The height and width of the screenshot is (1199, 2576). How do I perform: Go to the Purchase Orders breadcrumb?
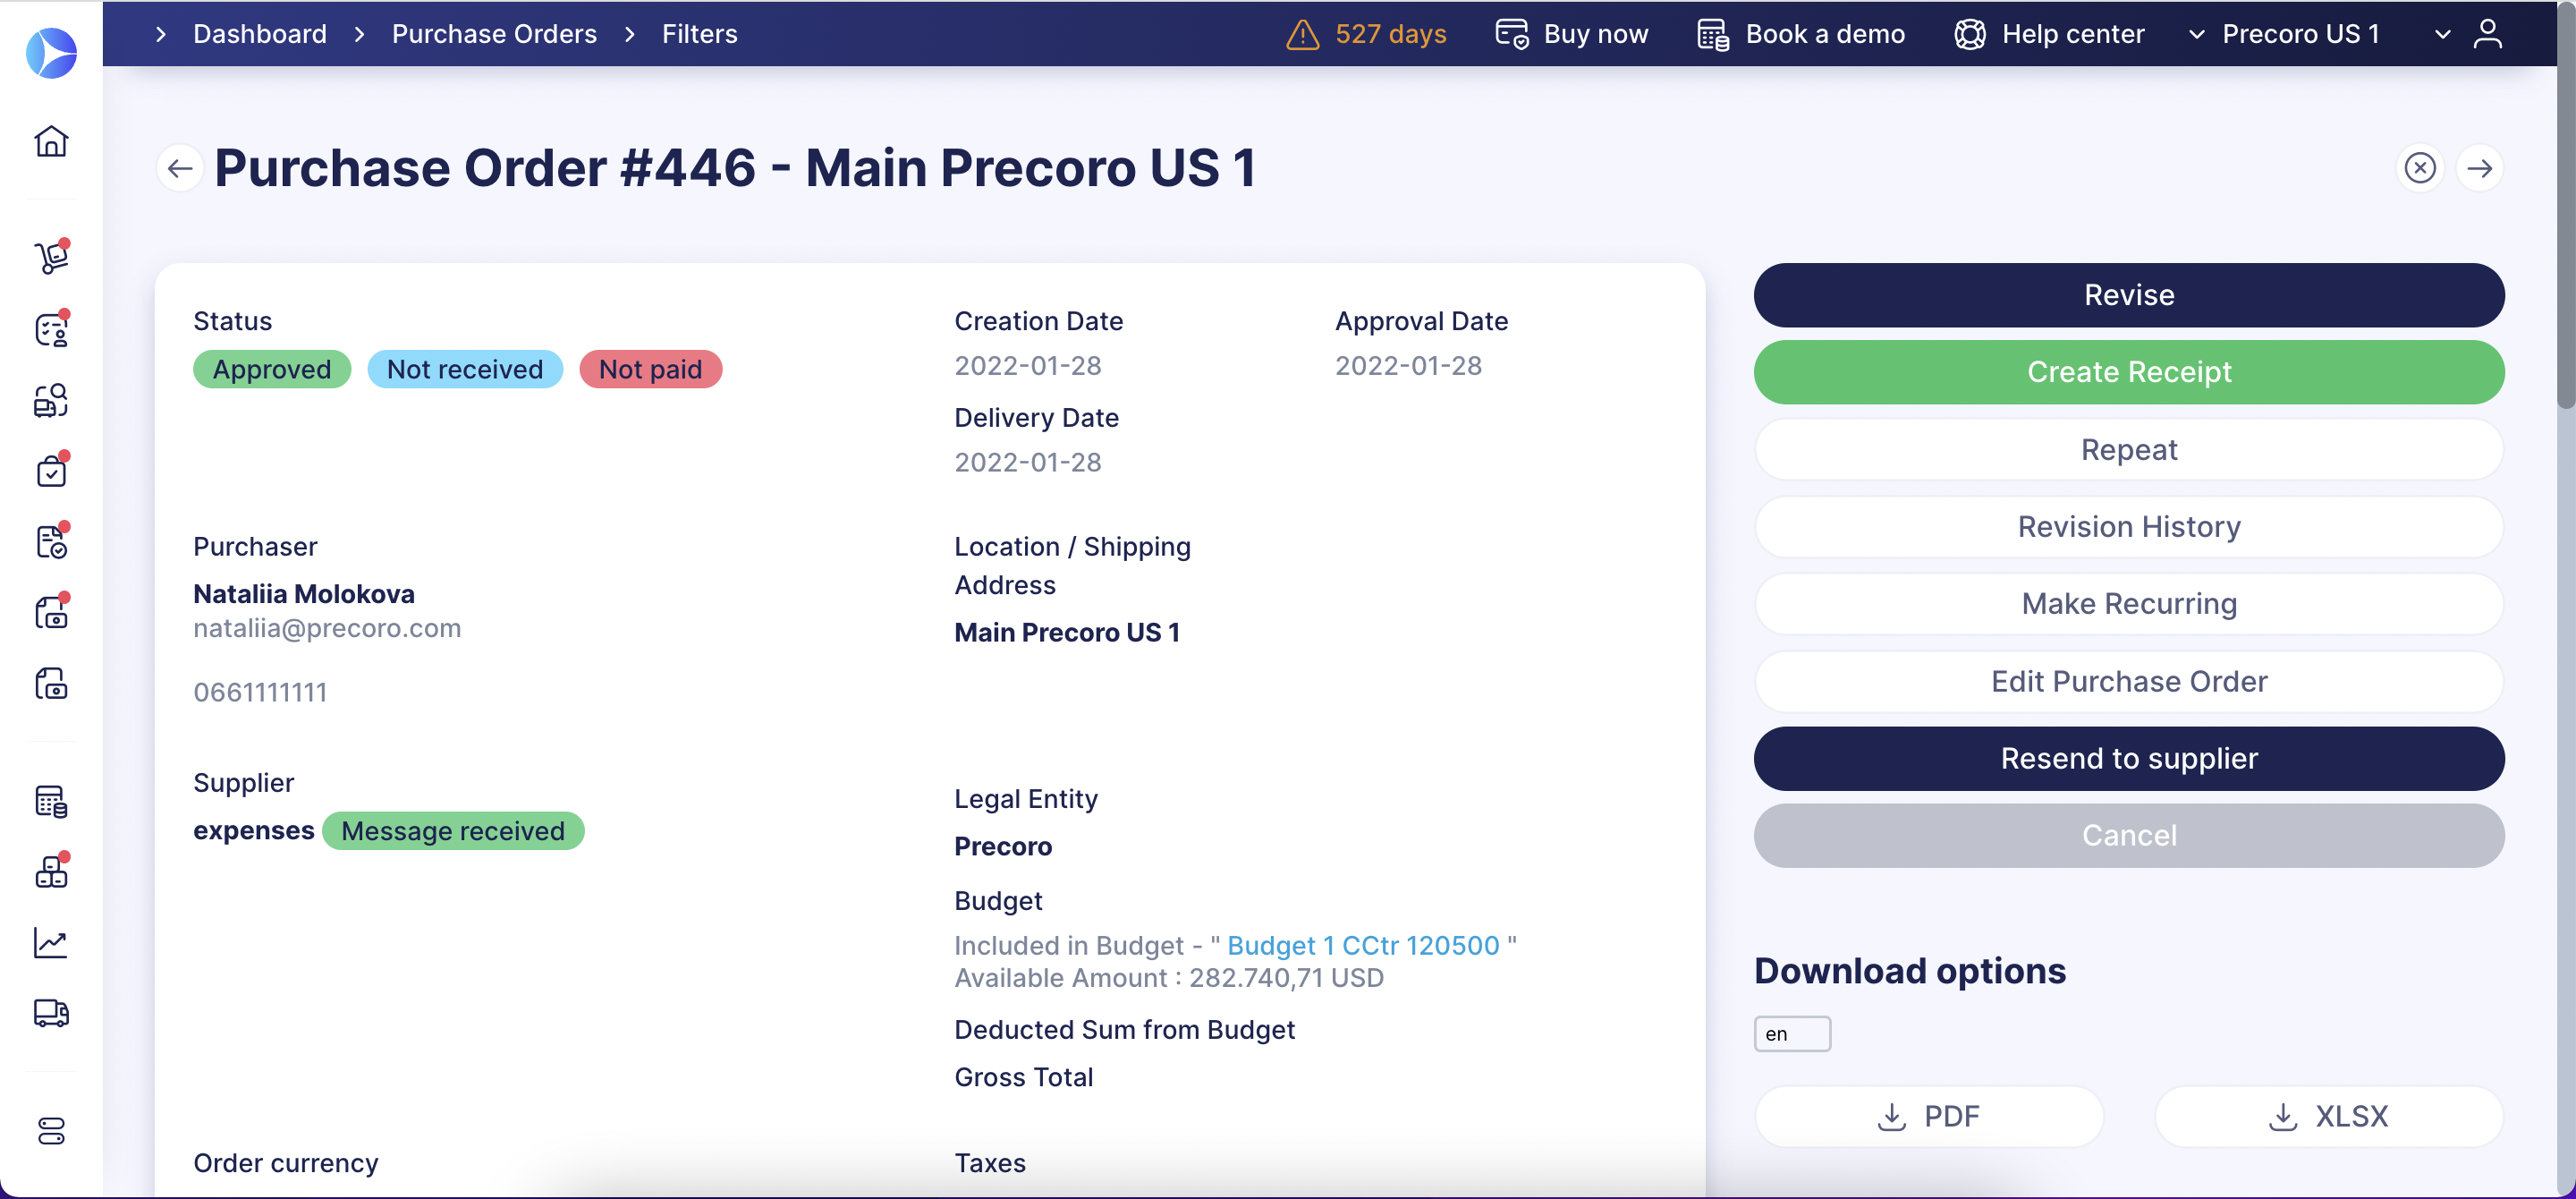(494, 34)
